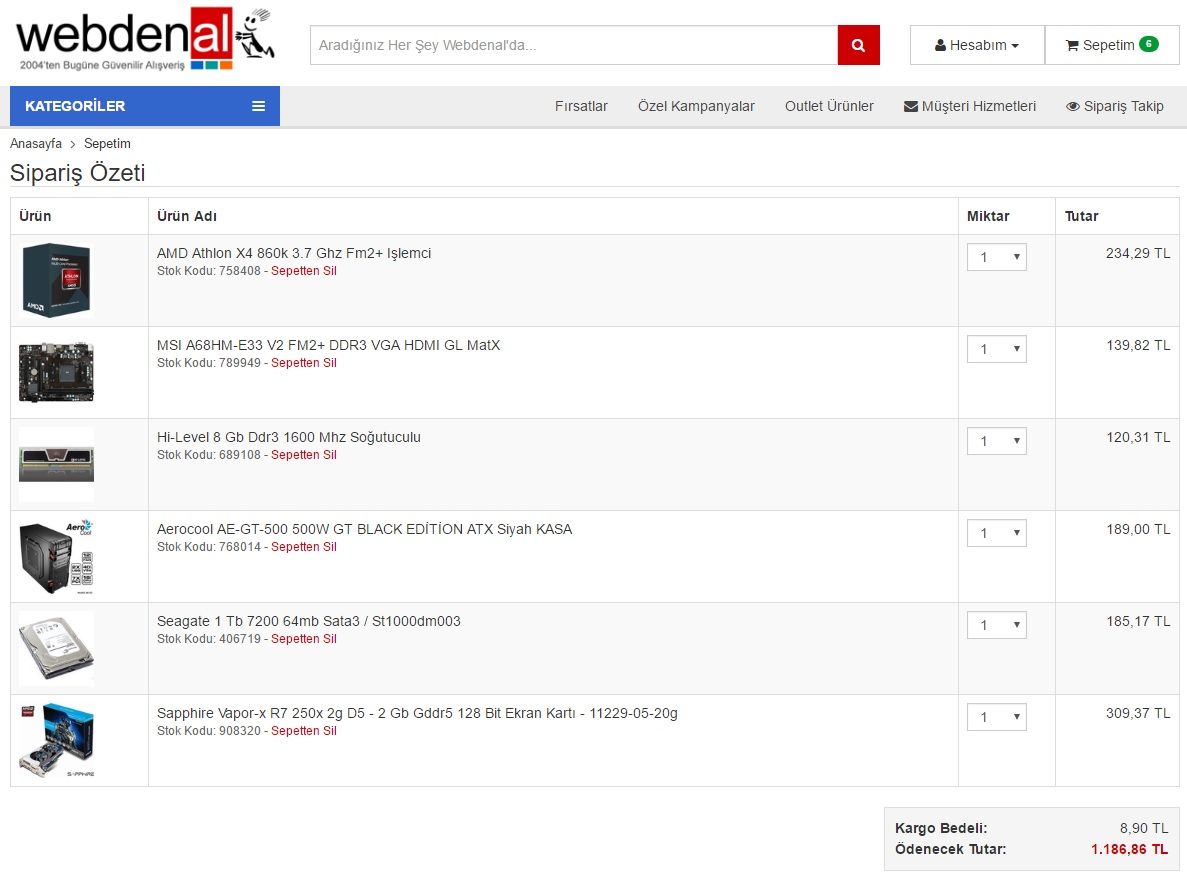The width and height of the screenshot is (1187, 880).
Task: Open quantity dropdown for Sapphire Vapor-x
Action: click(997, 717)
